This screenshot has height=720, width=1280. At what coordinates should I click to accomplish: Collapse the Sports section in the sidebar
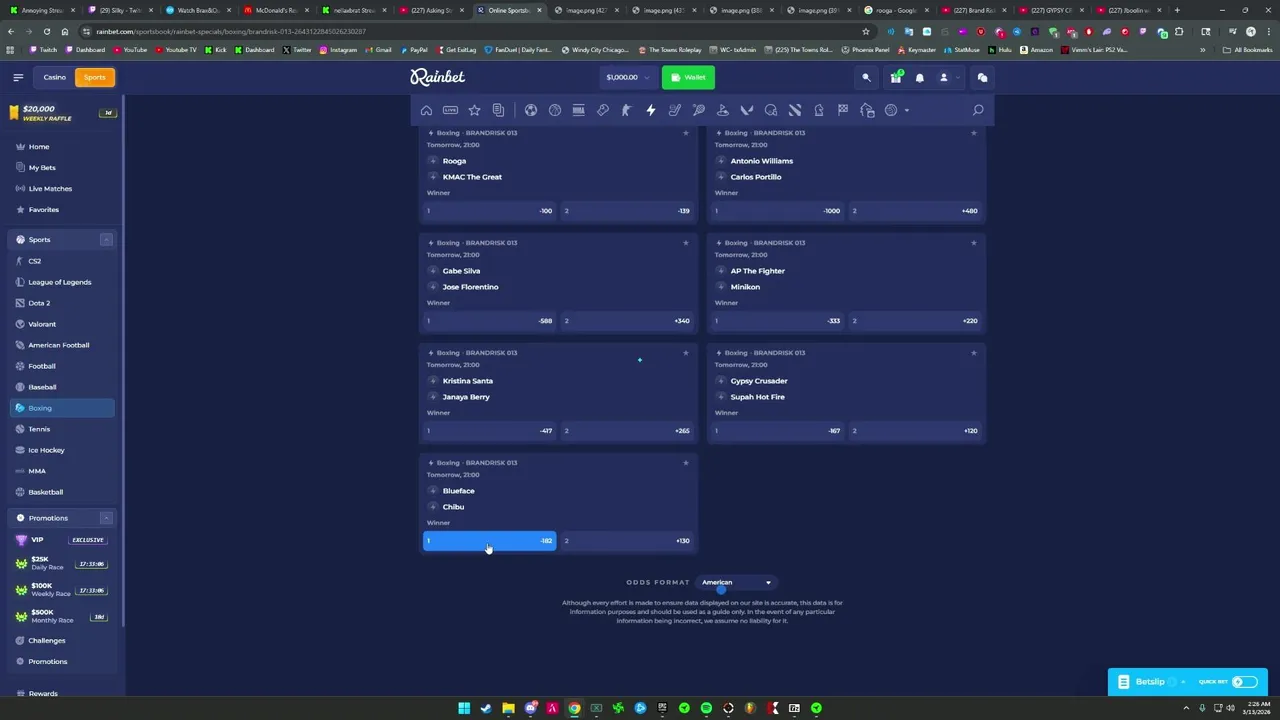coord(106,240)
